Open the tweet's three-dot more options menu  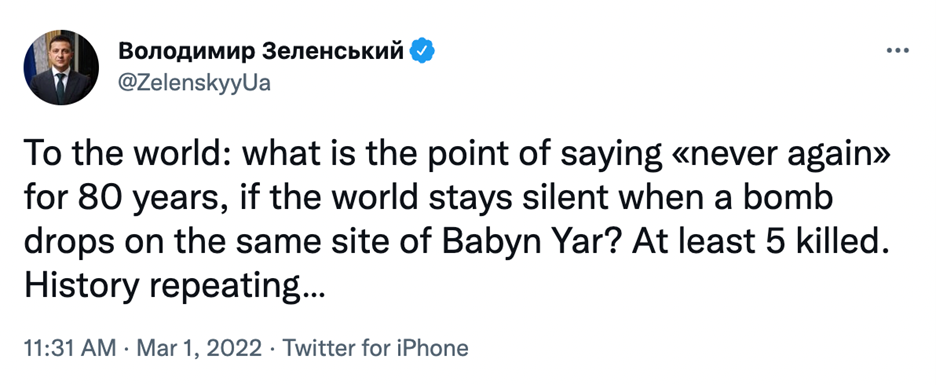(897, 51)
